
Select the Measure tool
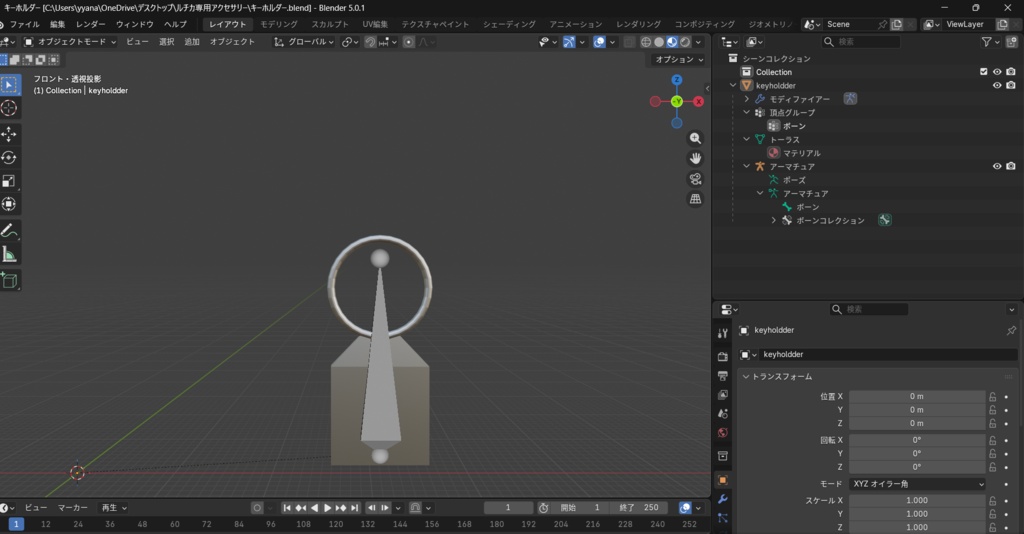(x=9, y=254)
